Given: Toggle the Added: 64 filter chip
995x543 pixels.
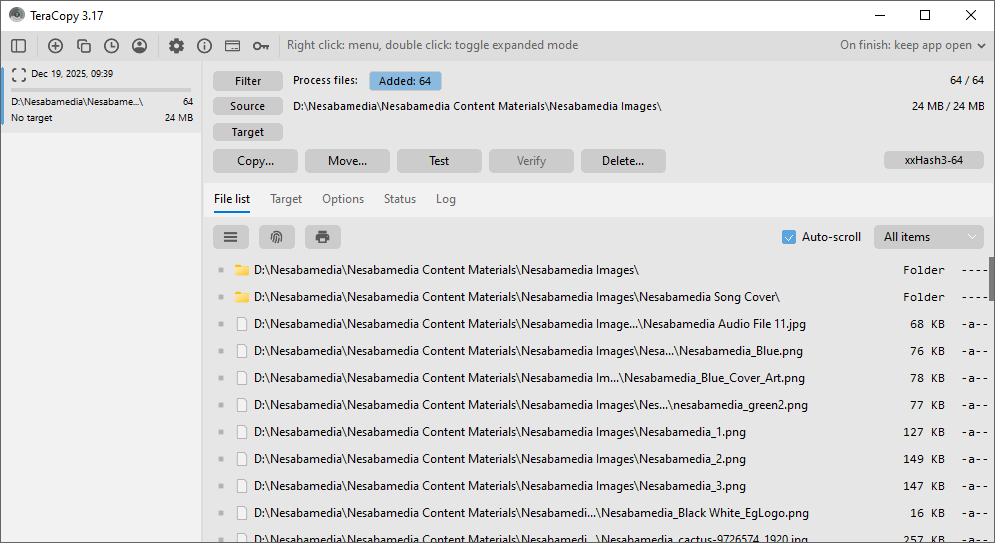Looking at the screenshot, I should coord(405,81).
